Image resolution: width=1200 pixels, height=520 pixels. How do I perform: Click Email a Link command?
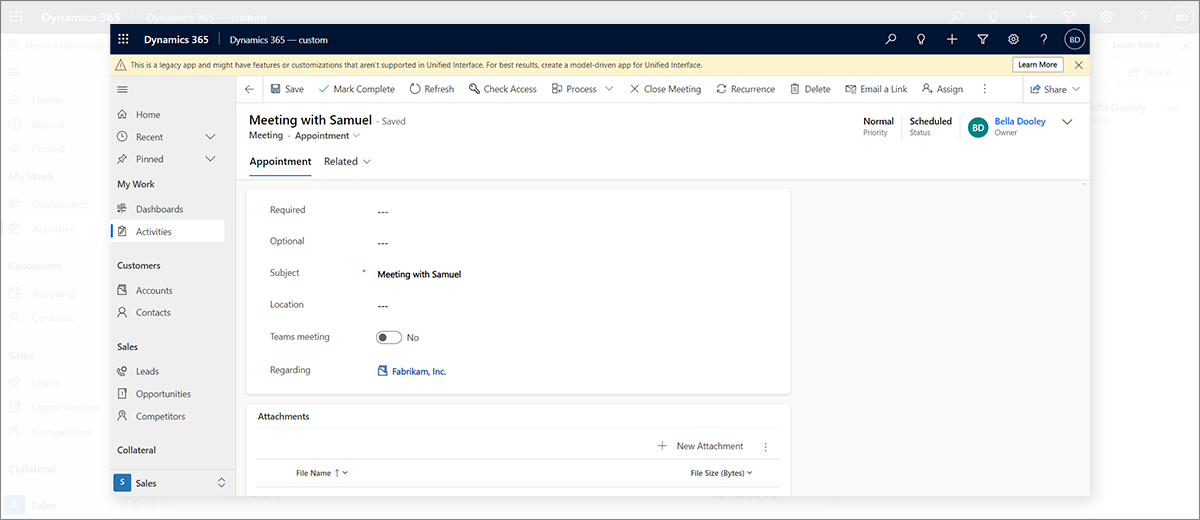pos(876,89)
